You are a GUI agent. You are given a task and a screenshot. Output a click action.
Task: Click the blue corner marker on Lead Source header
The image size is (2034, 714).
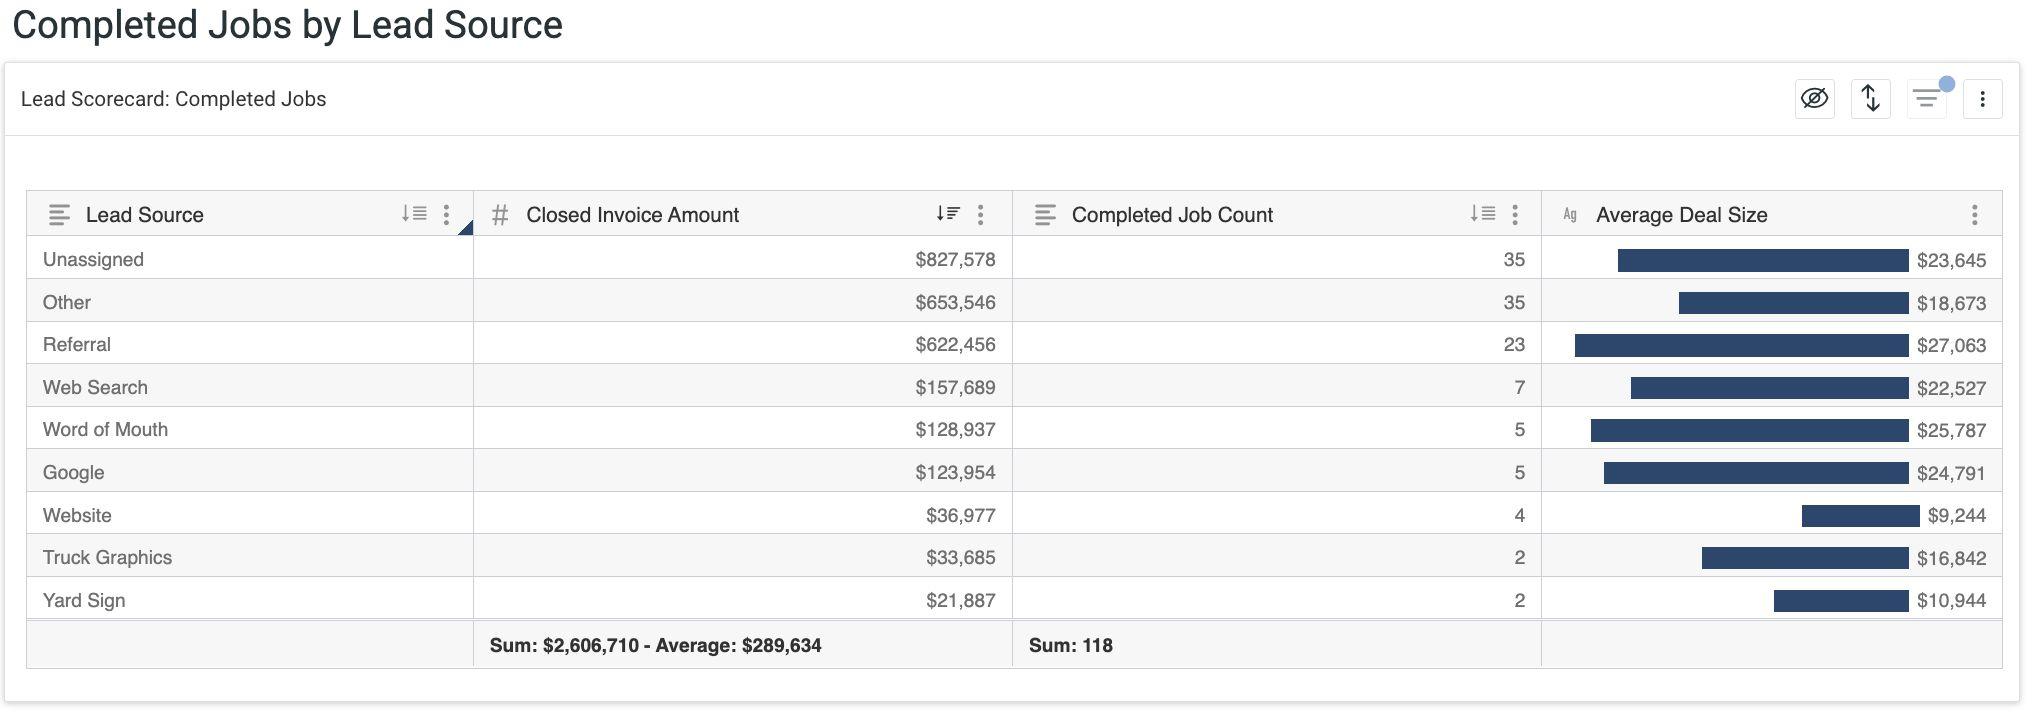466,229
